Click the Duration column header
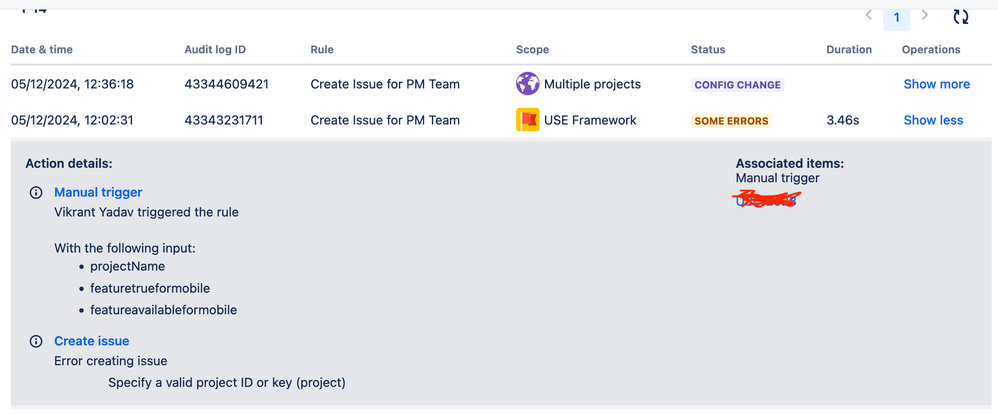 [x=849, y=50]
